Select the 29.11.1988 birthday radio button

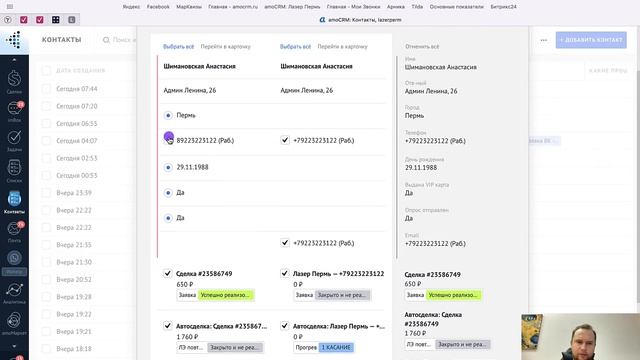[168, 167]
